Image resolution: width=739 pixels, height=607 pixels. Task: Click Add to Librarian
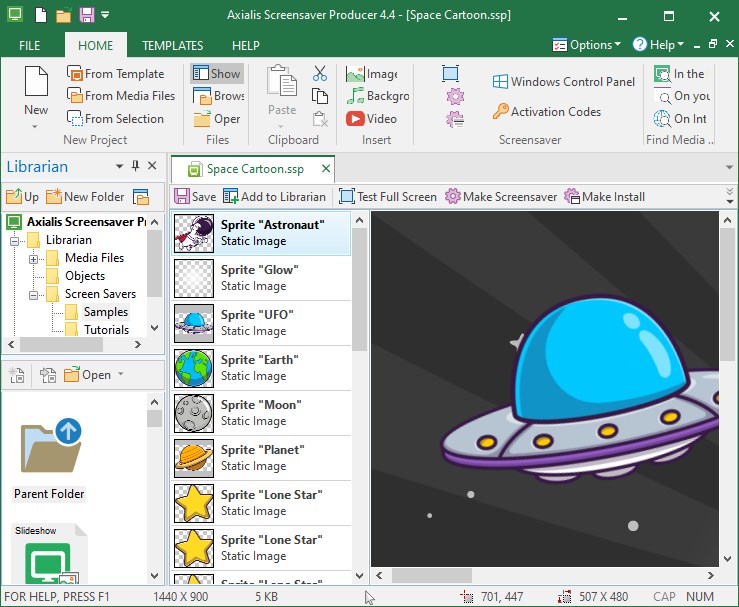click(274, 197)
